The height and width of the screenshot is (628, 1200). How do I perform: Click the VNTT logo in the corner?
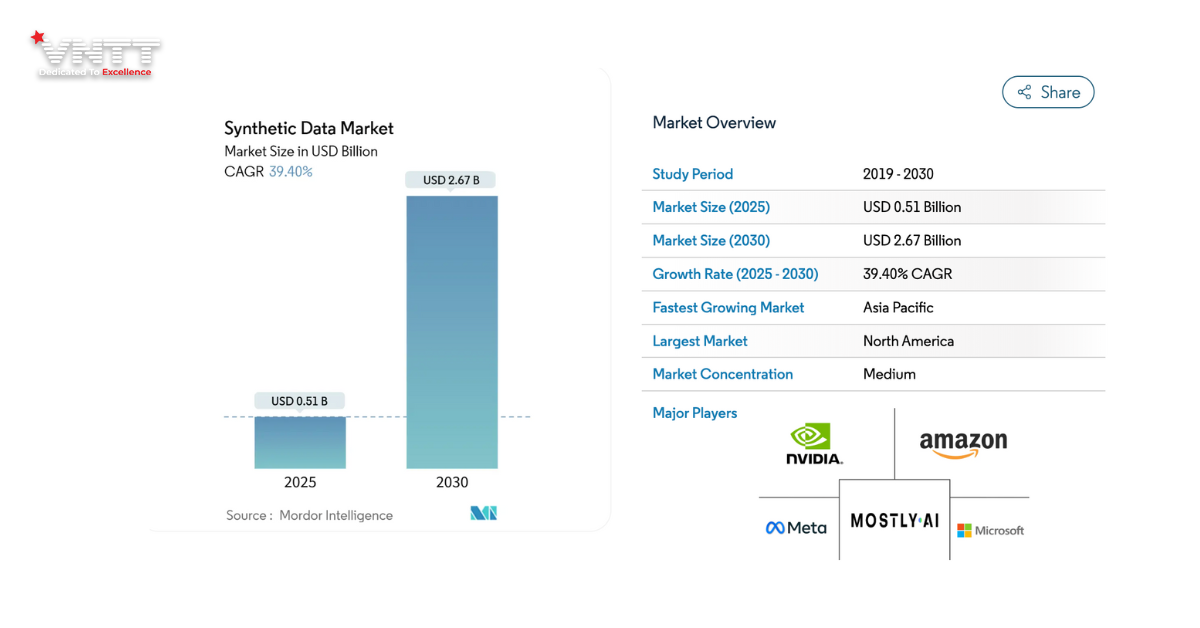click(95, 55)
